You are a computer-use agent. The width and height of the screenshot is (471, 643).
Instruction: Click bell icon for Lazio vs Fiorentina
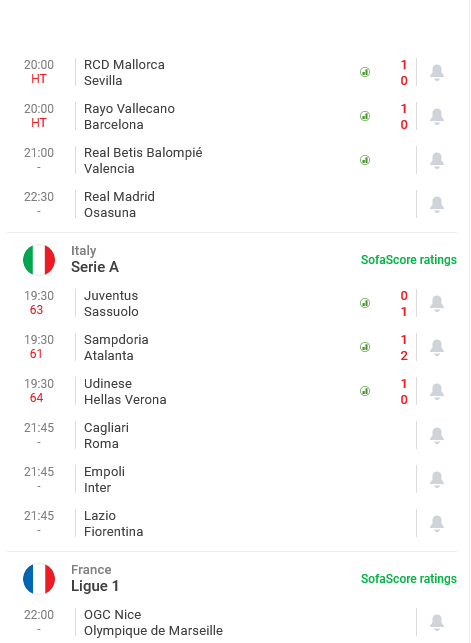pos(437,523)
